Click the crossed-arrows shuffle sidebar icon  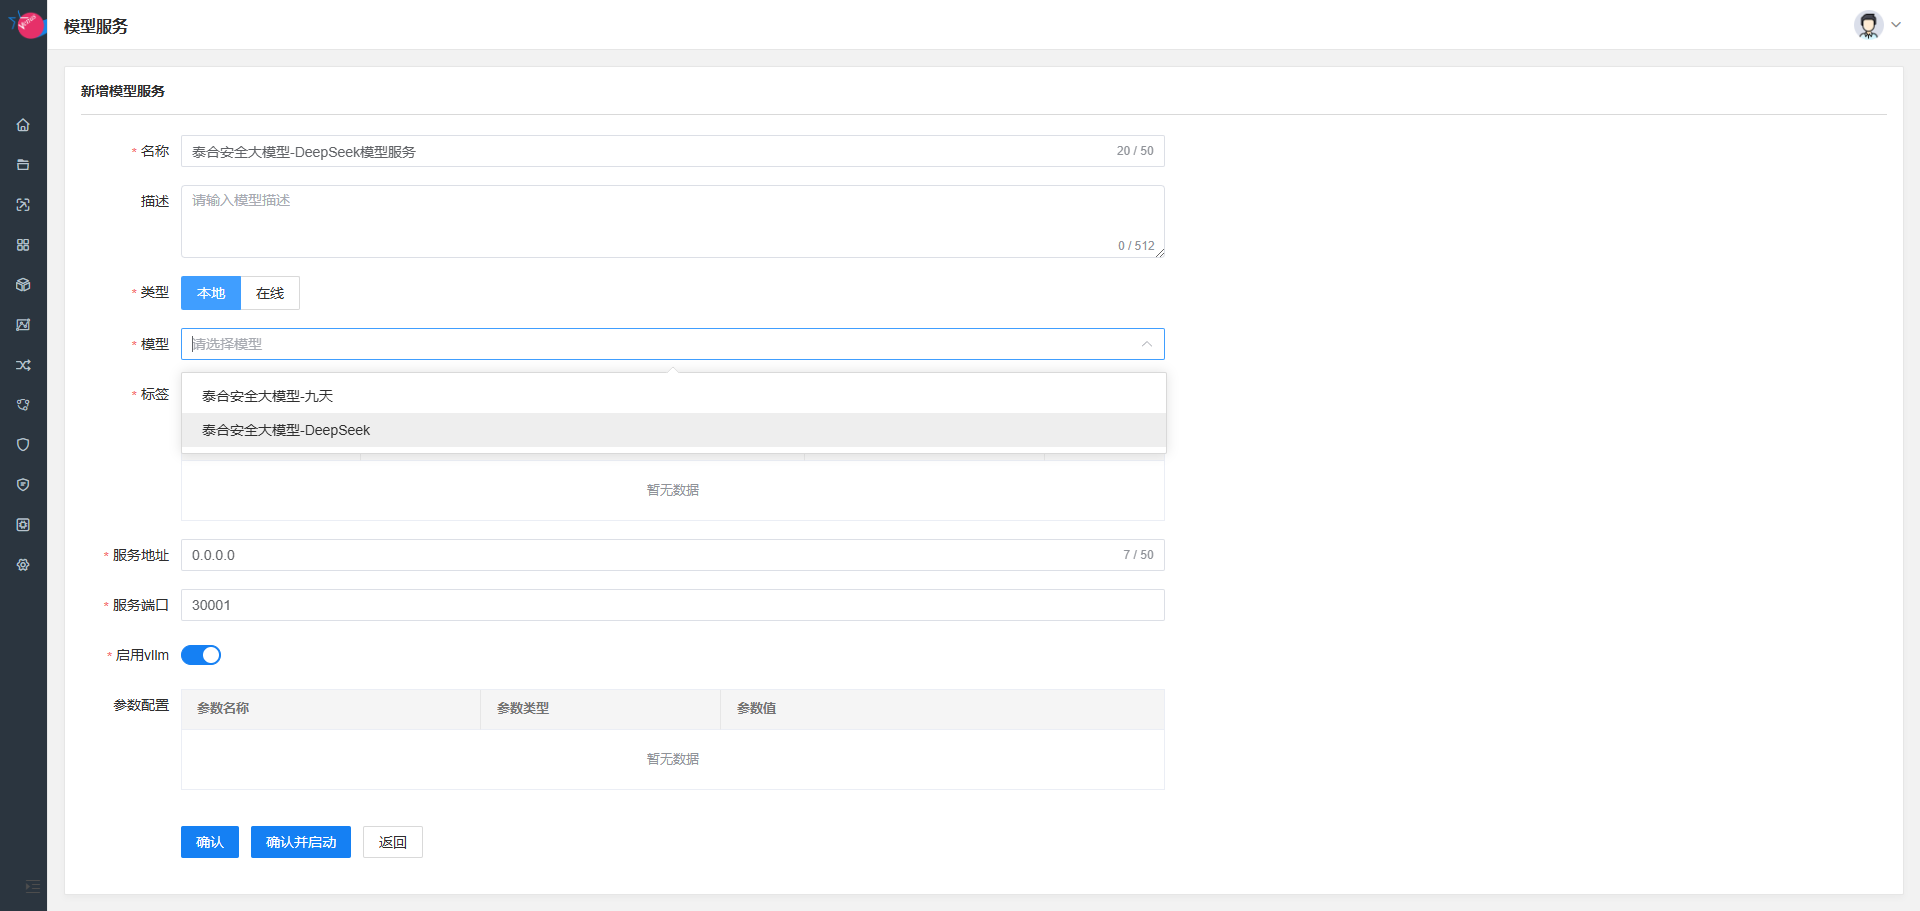[x=23, y=365]
